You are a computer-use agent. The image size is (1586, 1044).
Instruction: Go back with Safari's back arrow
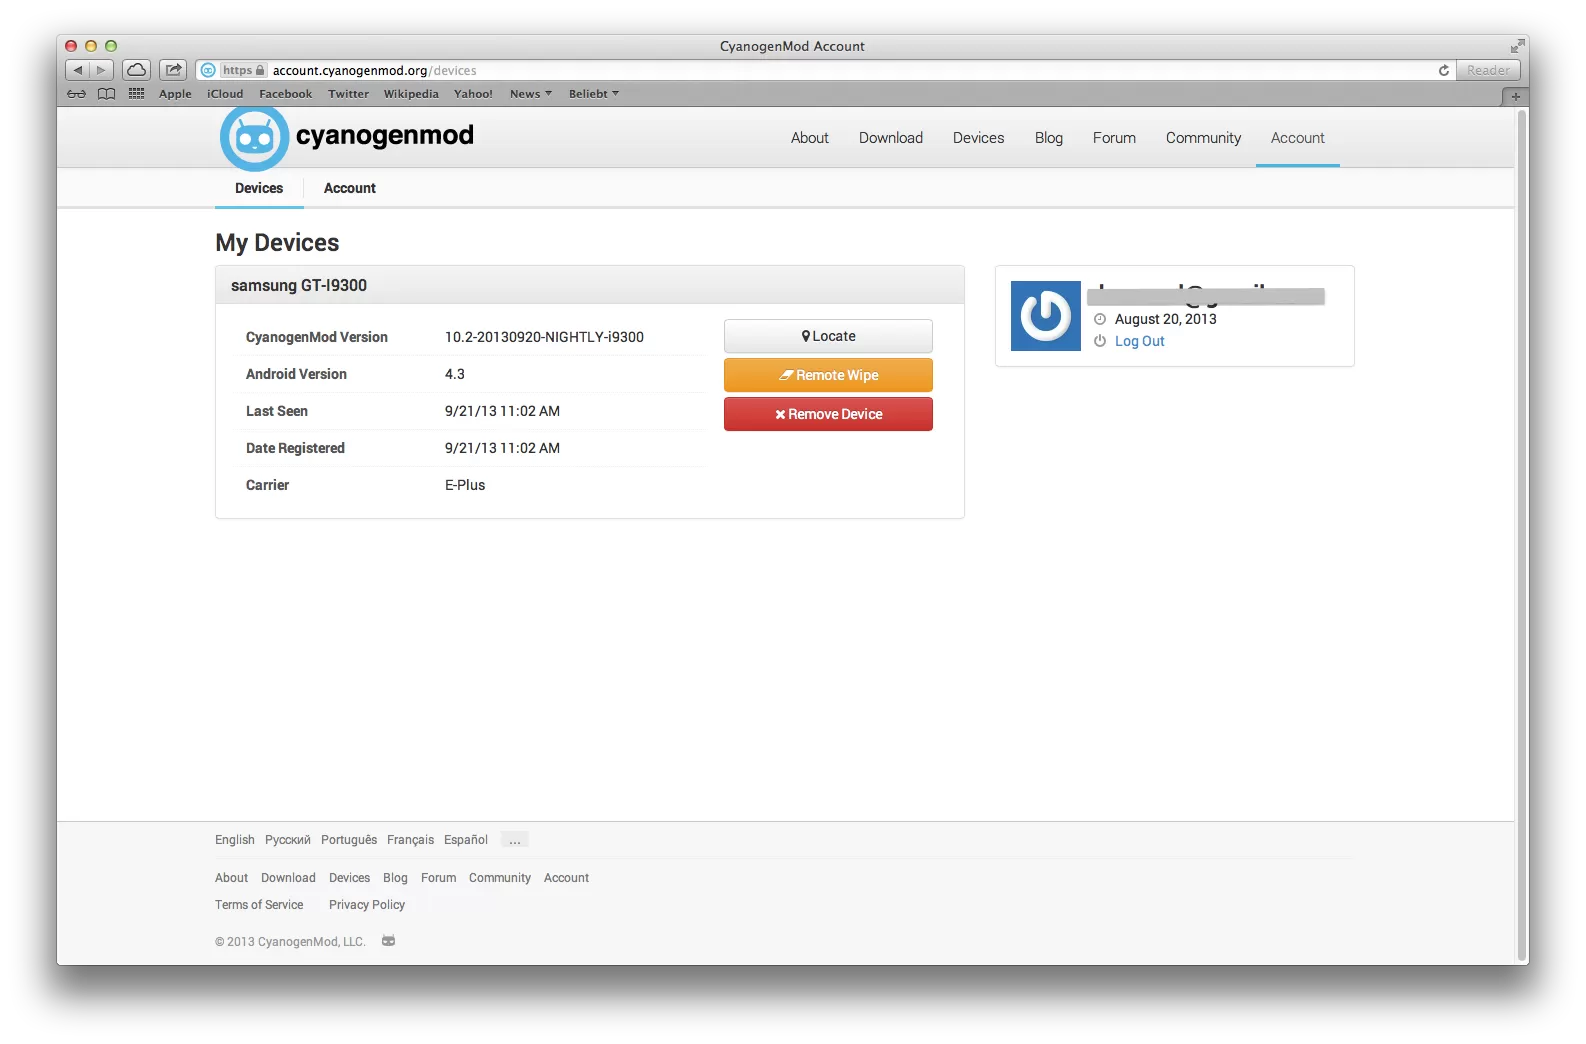pos(77,70)
